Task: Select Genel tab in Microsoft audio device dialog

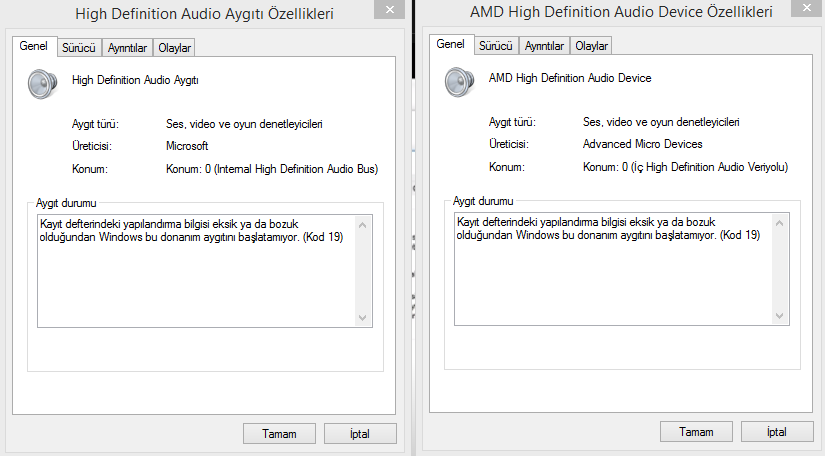Action: point(33,47)
